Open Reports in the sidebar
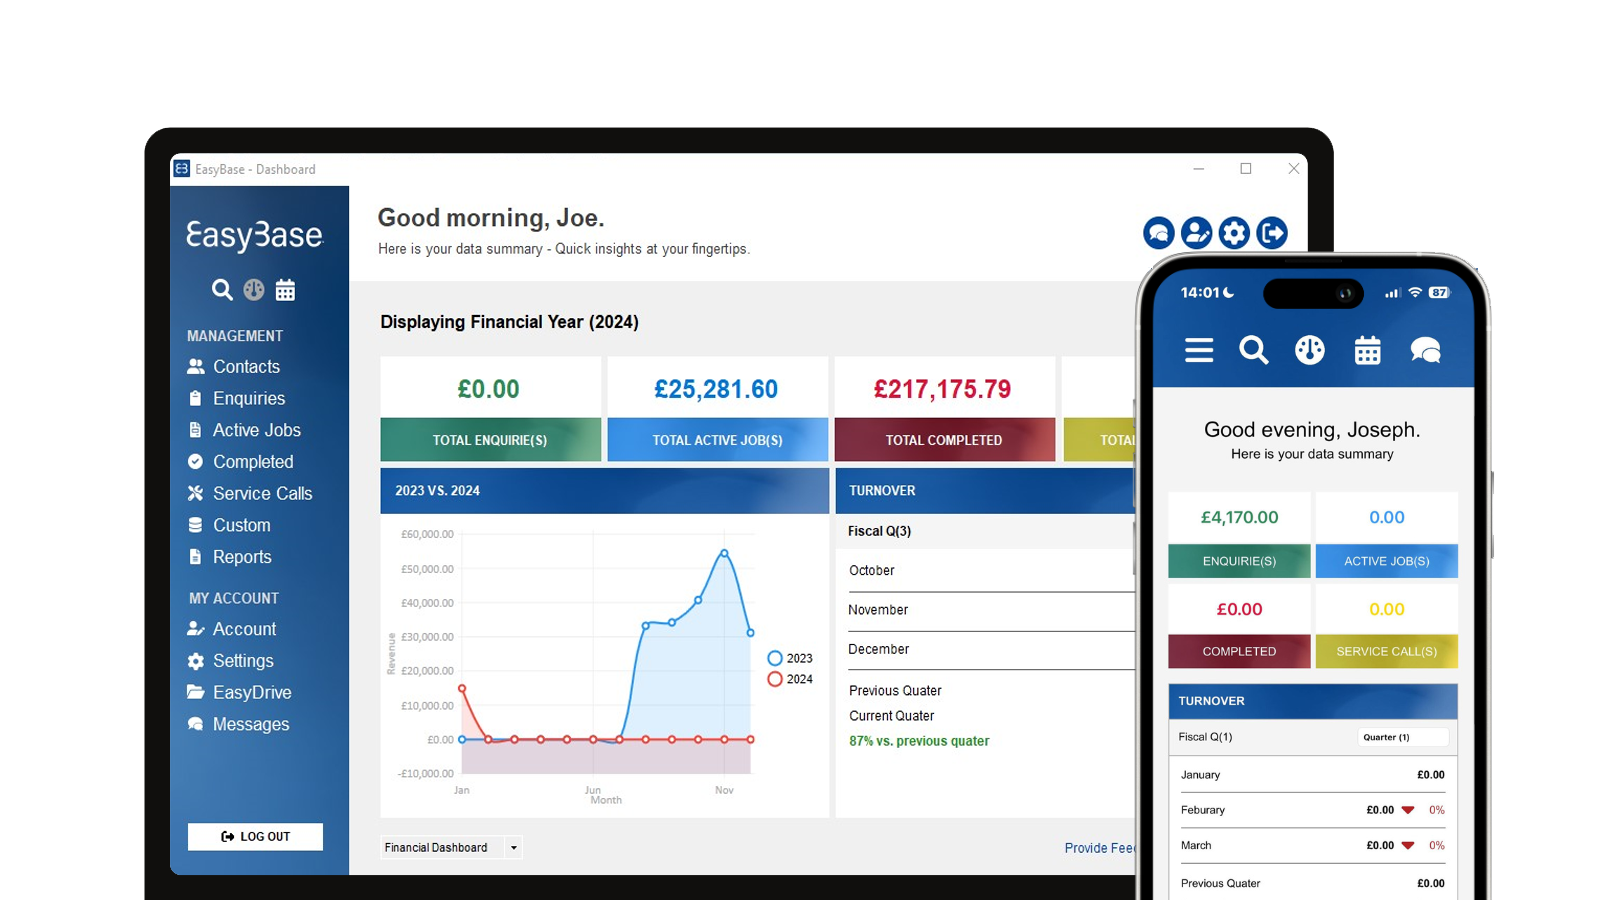The height and width of the screenshot is (900, 1600). pyautogui.click(x=230, y=557)
